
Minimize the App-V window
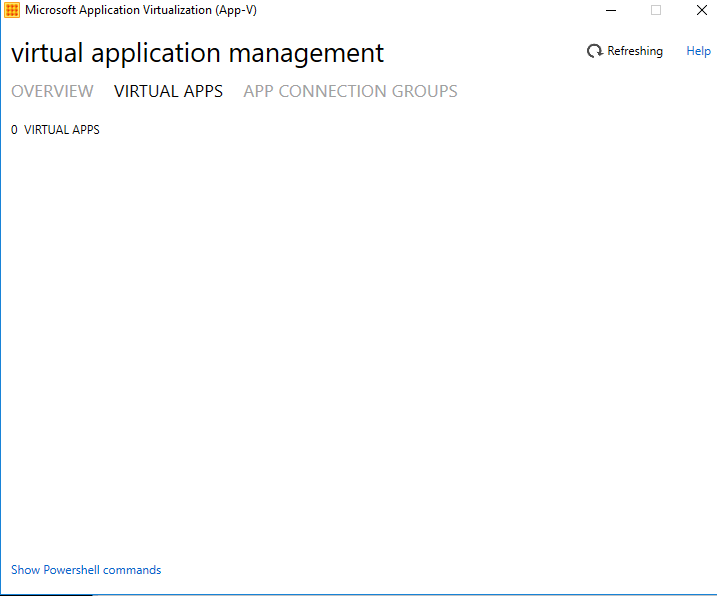[x=611, y=10]
